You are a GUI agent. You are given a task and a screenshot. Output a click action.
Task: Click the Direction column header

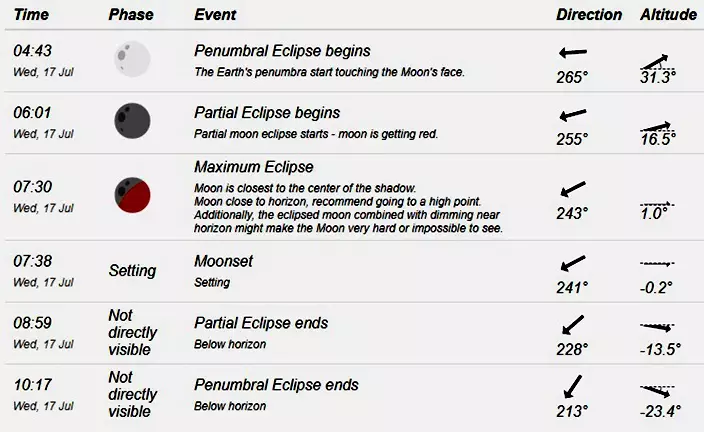pos(589,15)
